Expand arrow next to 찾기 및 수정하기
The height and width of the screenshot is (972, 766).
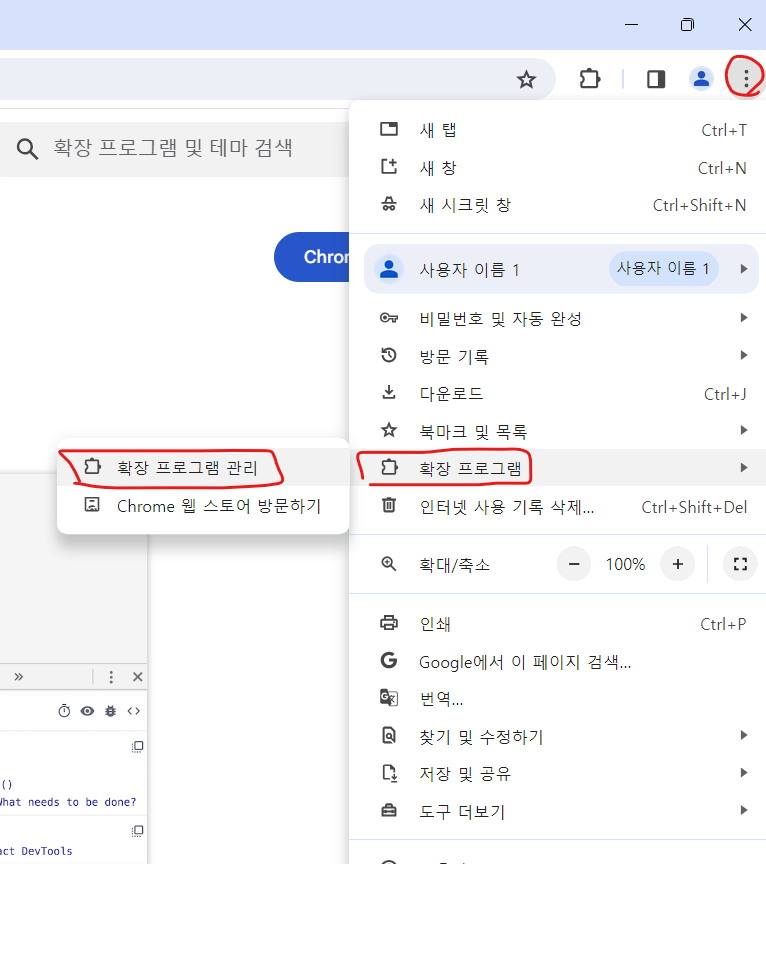click(x=744, y=735)
